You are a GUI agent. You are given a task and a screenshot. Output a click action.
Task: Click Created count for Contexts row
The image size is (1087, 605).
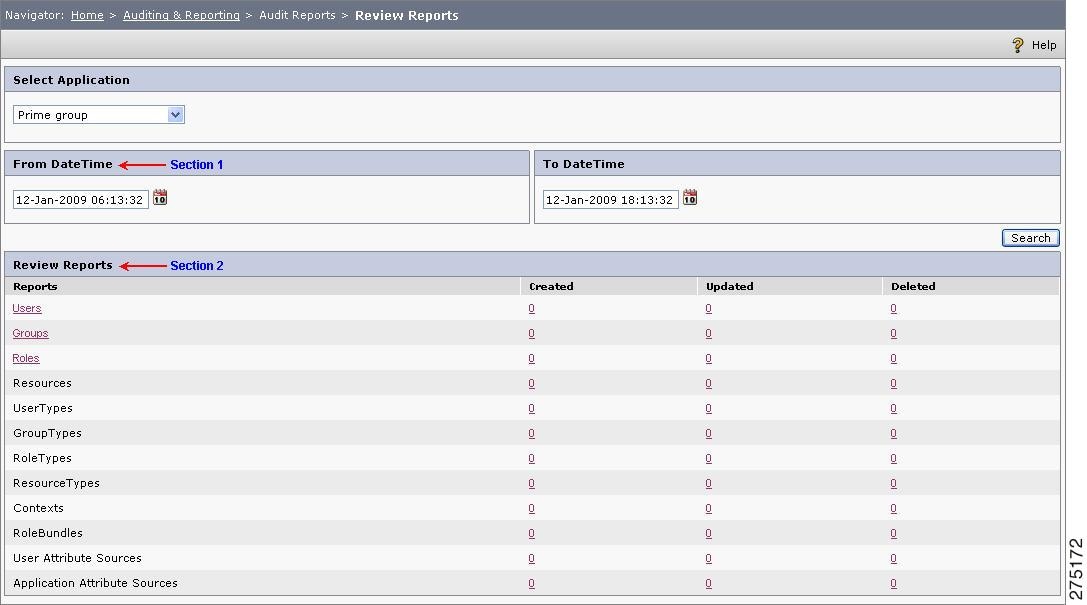point(532,508)
